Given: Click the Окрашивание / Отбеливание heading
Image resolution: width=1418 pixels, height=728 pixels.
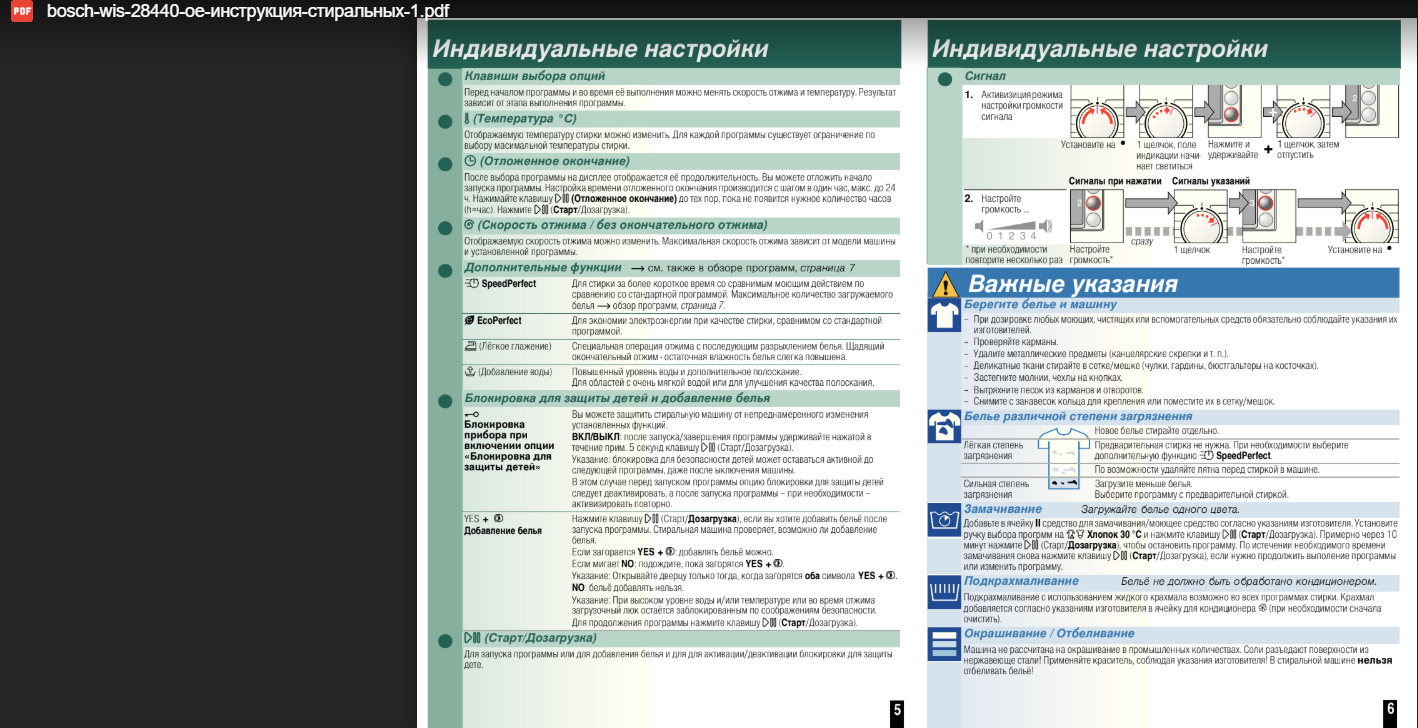Looking at the screenshot, I should tap(1050, 633).
